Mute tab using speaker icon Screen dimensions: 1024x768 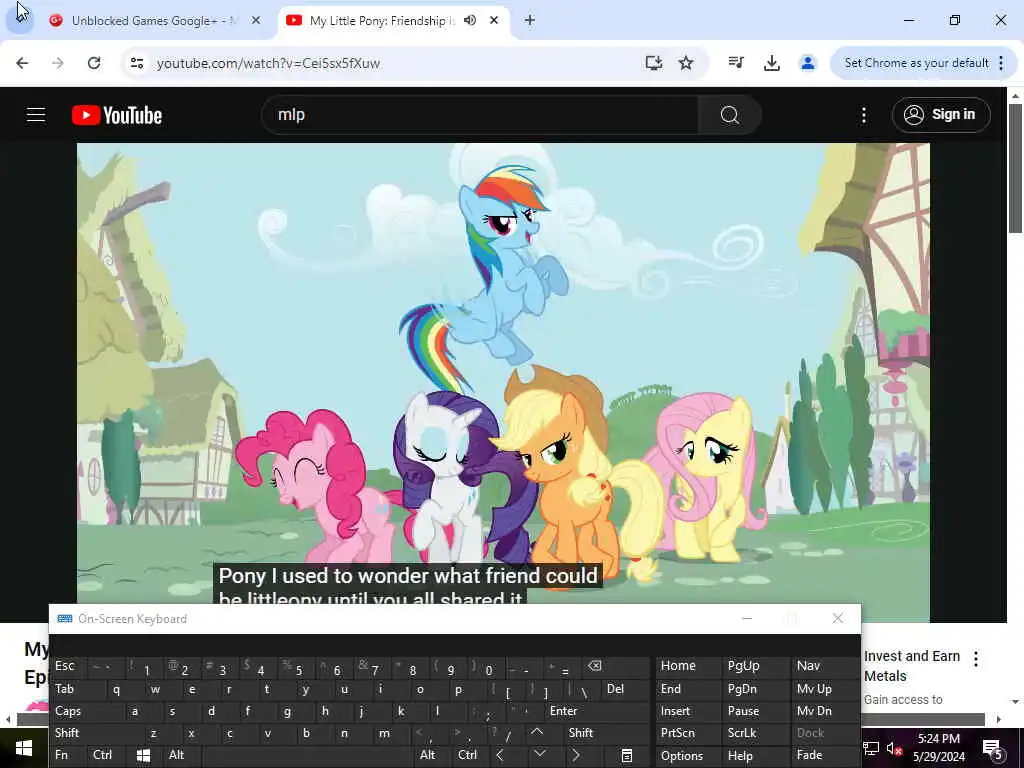[470, 20]
